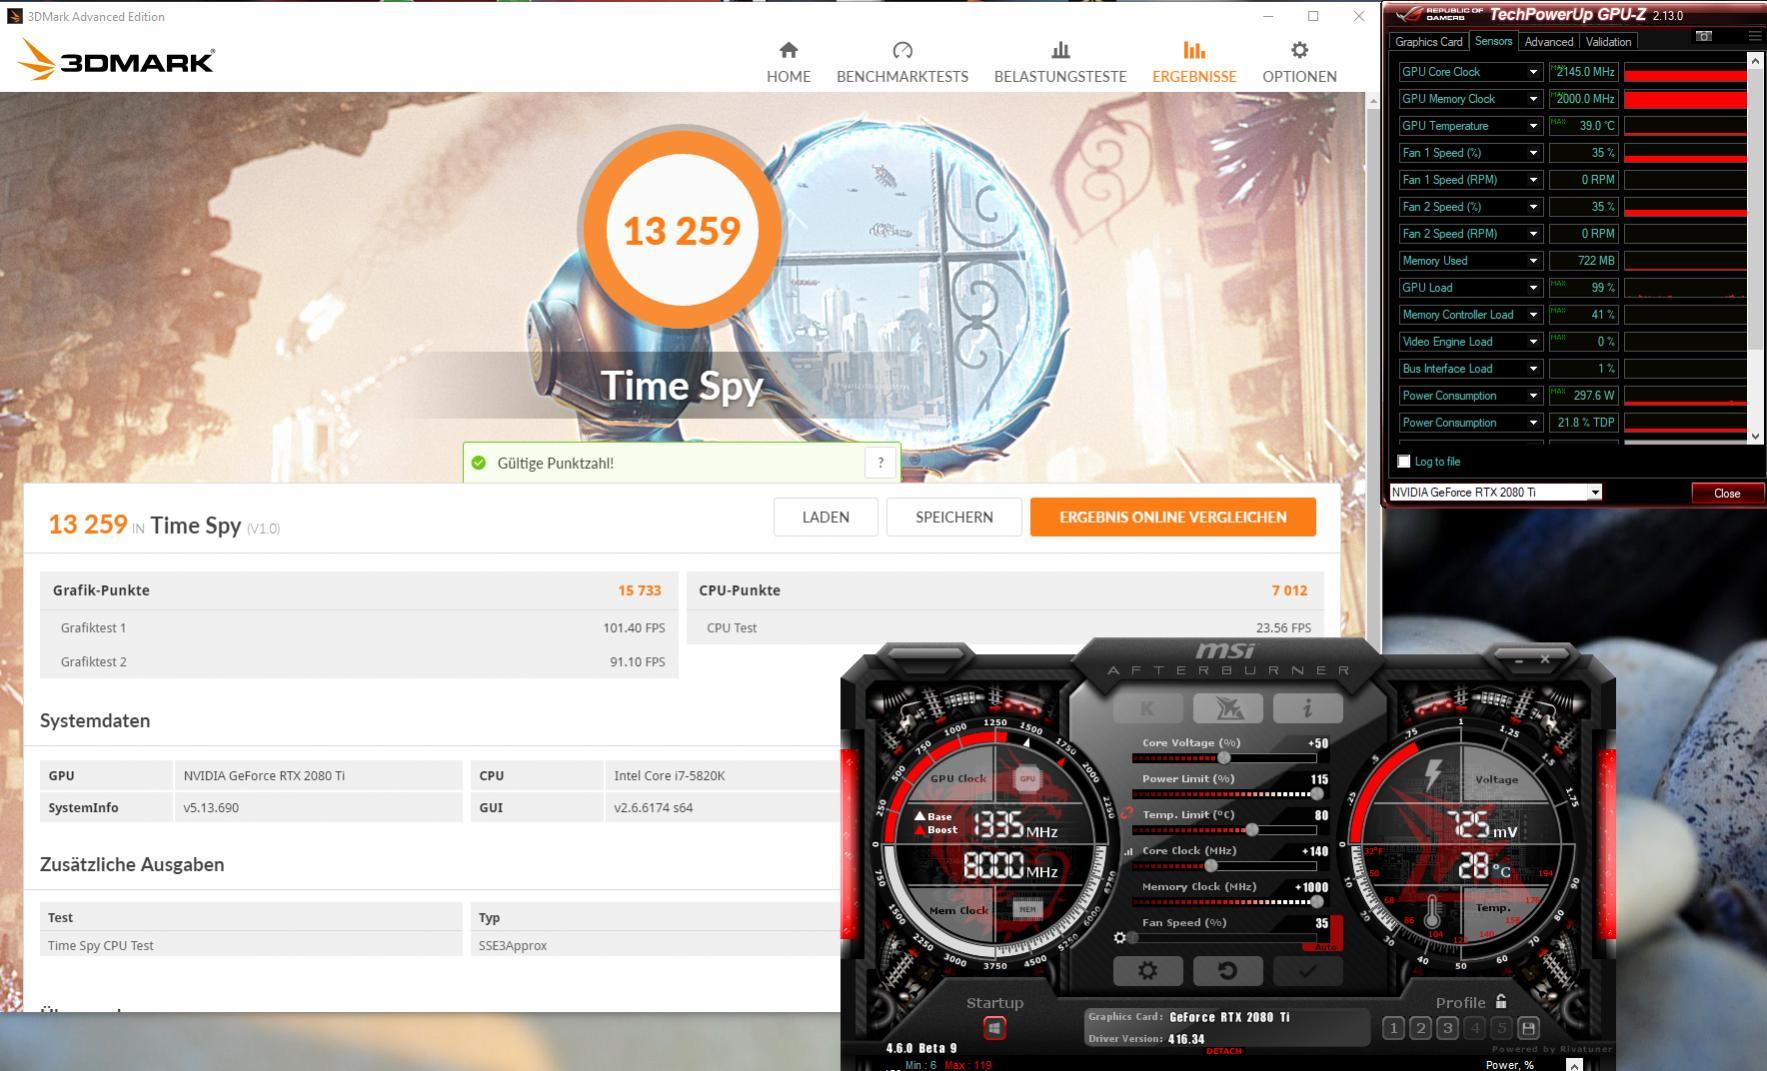Open the GPU Memory Clock sensor dropdown
The height and width of the screenshot is (1071, 1767).
pos(1533,99)
